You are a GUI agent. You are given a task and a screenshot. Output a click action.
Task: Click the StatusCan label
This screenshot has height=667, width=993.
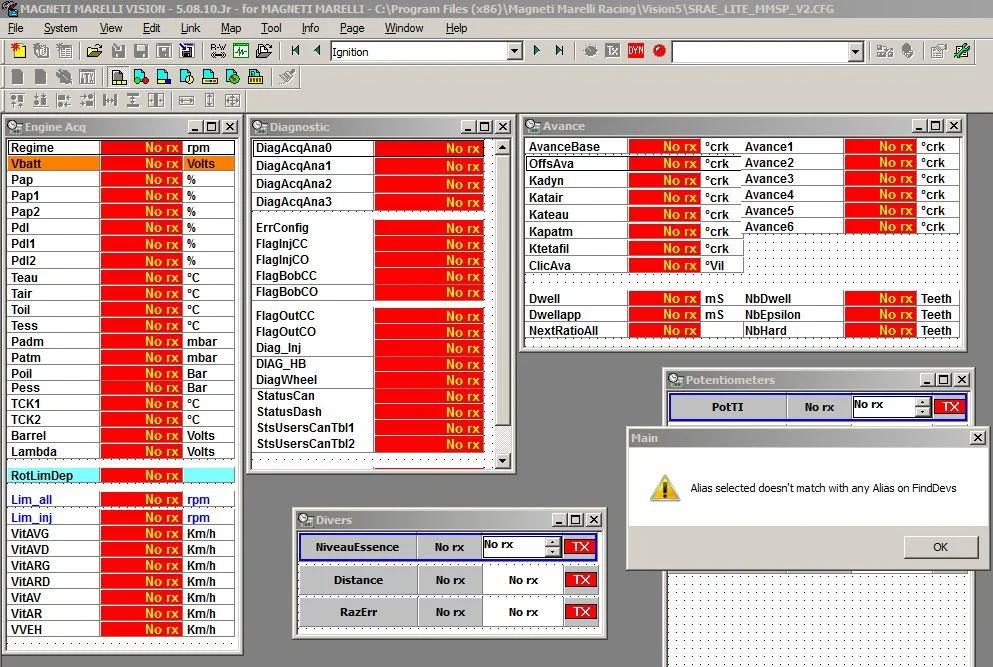coord(285,396)
